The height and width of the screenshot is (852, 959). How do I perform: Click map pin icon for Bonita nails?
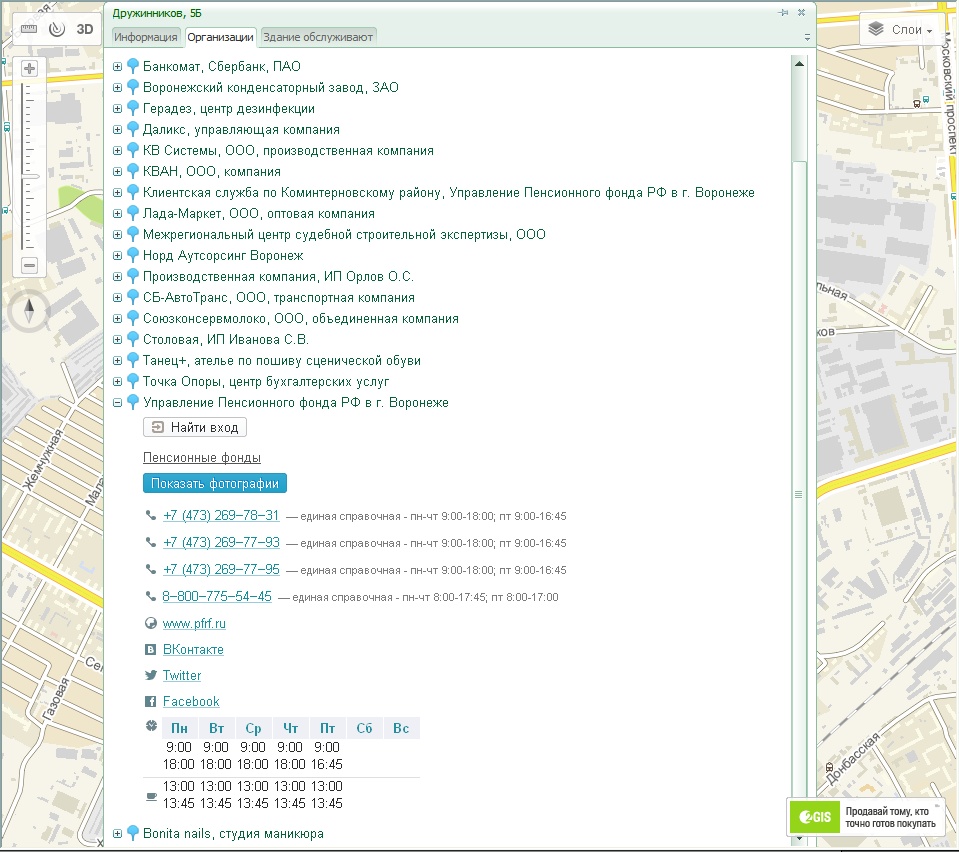[x=133, y=834]
